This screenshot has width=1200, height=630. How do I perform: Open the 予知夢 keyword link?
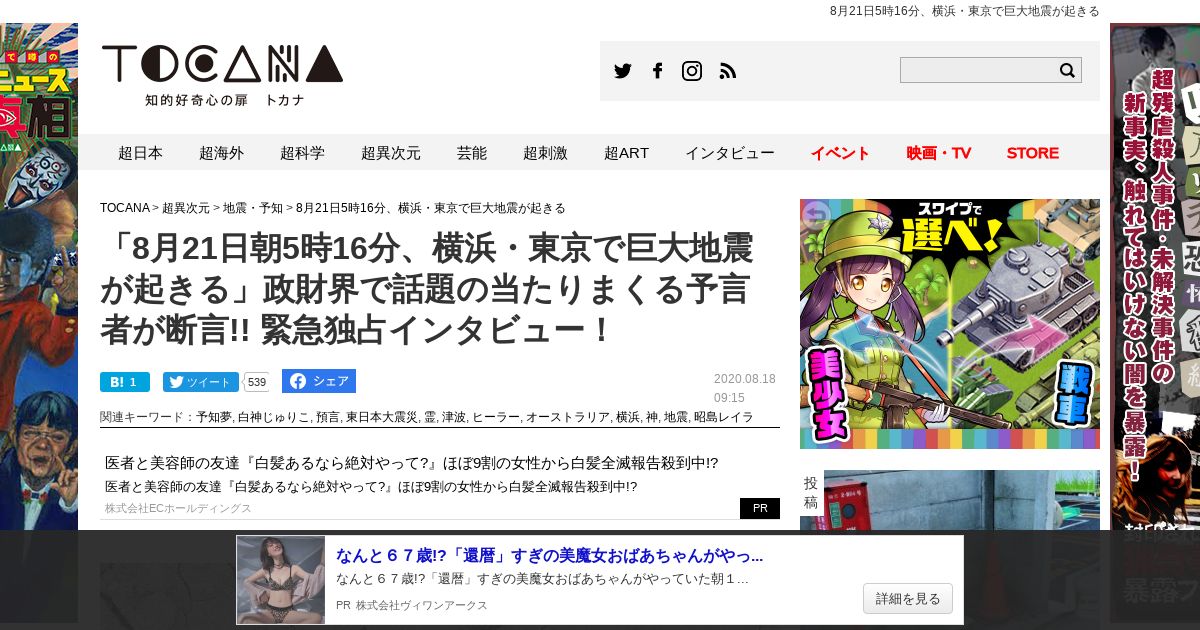click(214, 417)
